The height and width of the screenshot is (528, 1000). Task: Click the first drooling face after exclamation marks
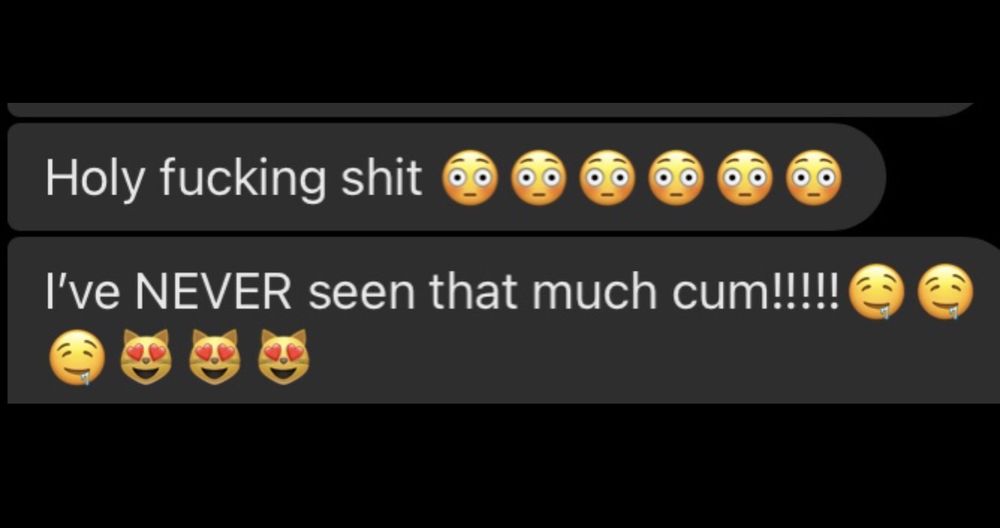[x=878, y=291]
